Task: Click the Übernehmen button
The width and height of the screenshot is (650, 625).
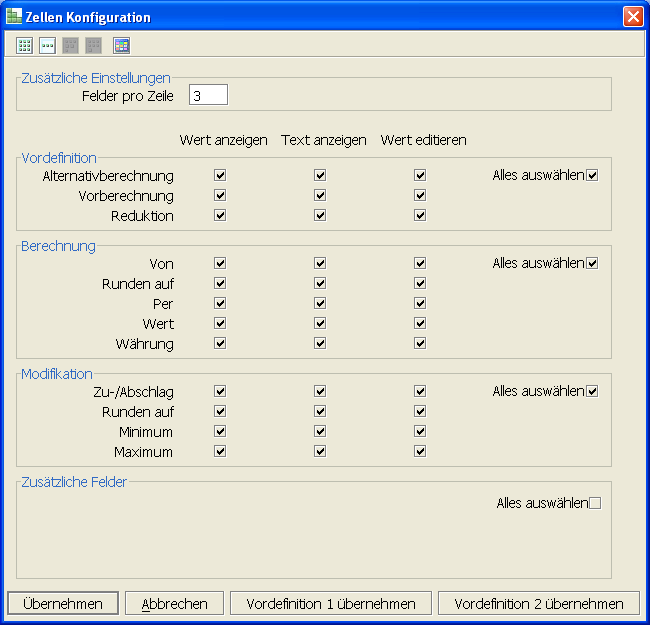Action: tap(63, 604)
